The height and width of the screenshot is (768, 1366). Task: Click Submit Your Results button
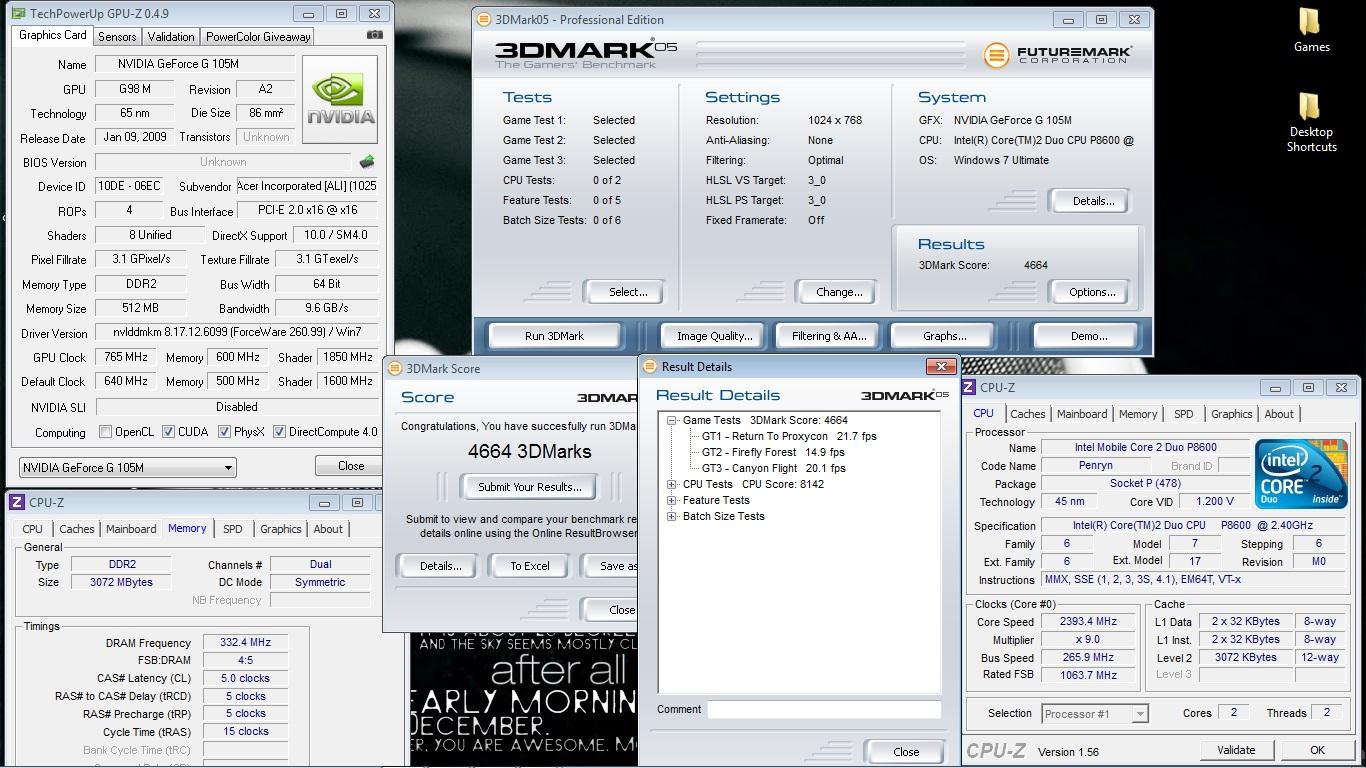[x=529, y=487]
